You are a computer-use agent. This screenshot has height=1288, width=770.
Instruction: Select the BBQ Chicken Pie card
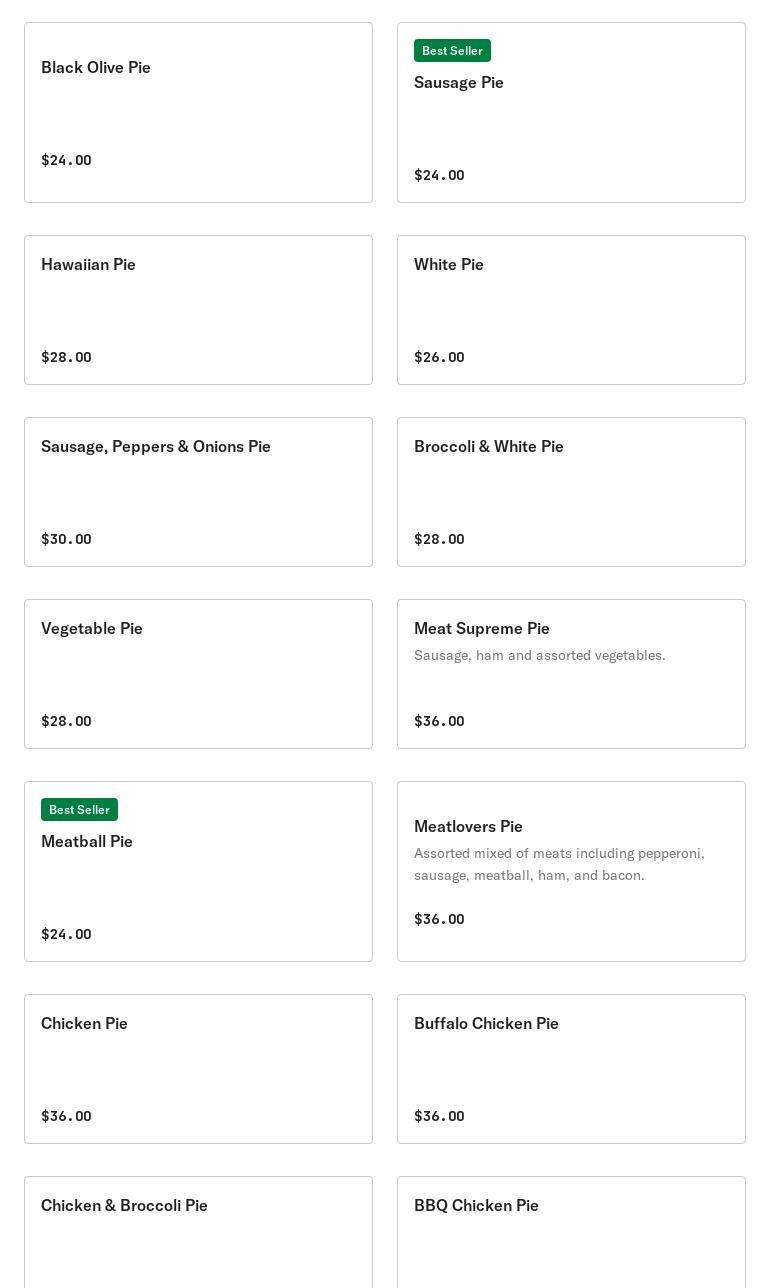pyautogui.click(x=571, y=1232)
